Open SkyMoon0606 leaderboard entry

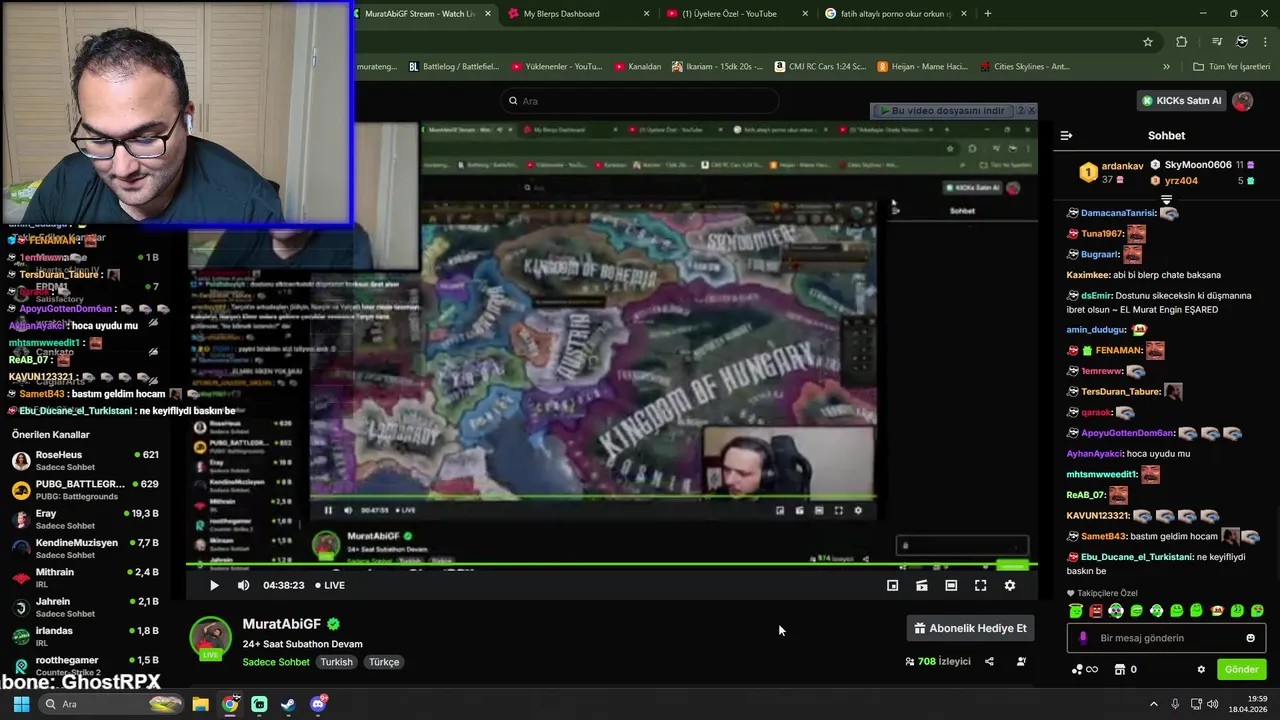pos(1202,164)
